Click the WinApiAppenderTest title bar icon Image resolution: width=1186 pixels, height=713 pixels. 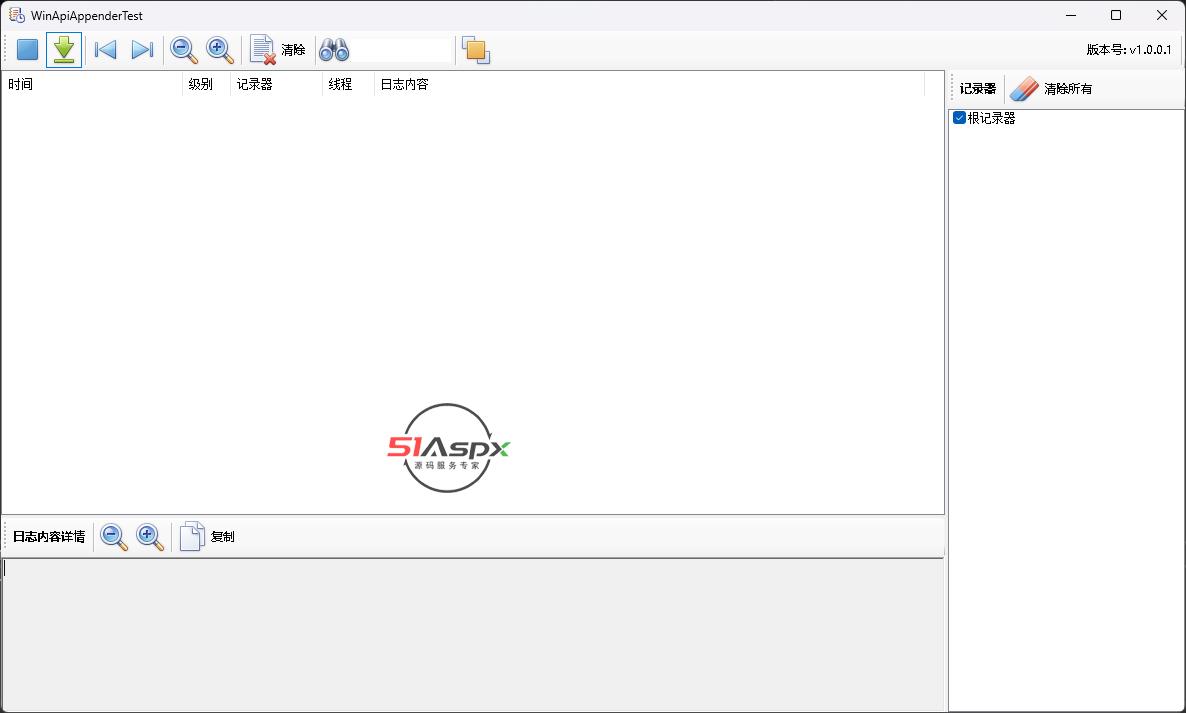coord(17,15)
